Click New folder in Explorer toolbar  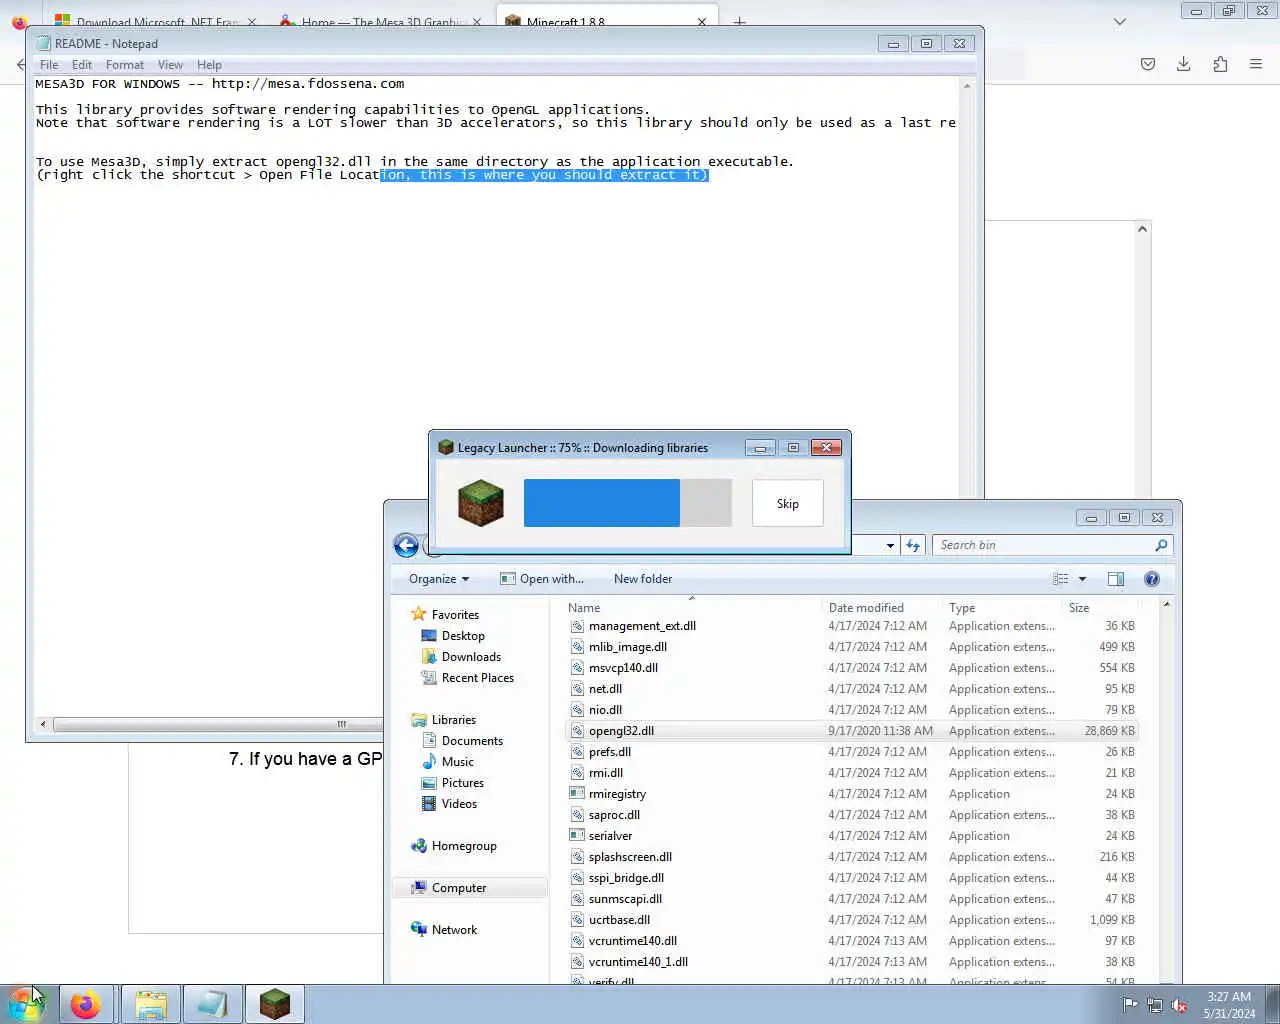643,579
